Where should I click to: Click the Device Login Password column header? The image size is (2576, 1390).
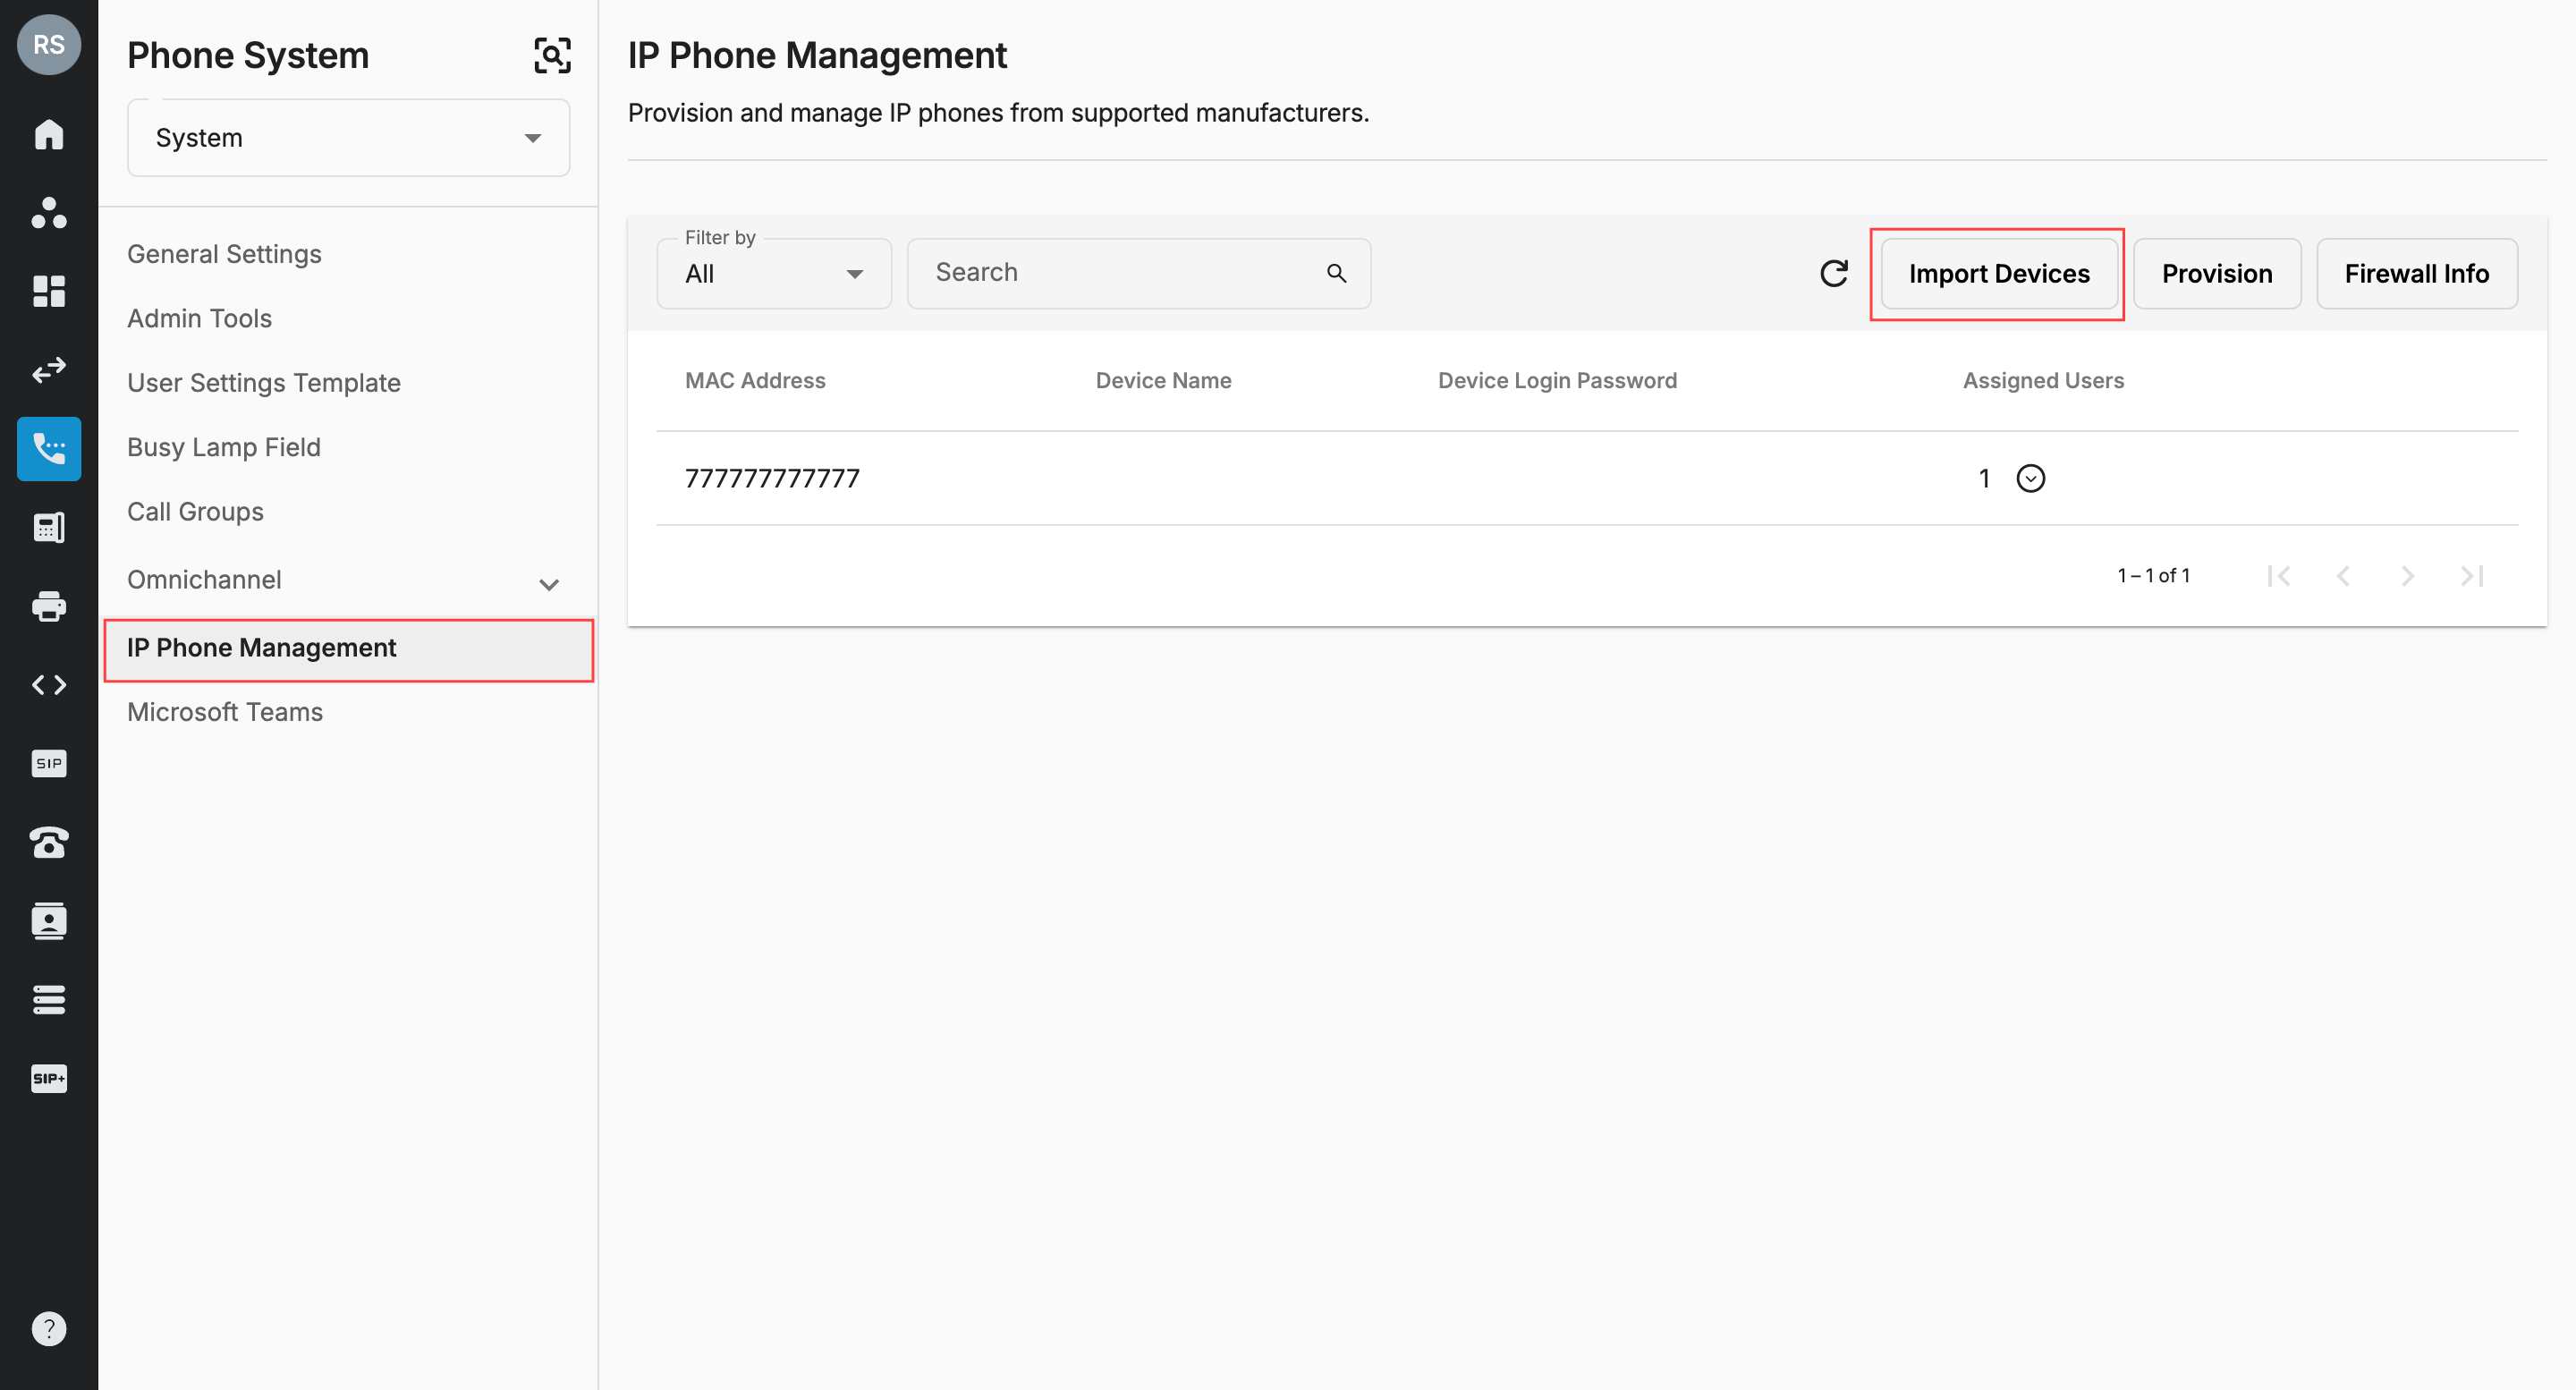tap(1557, 381)
